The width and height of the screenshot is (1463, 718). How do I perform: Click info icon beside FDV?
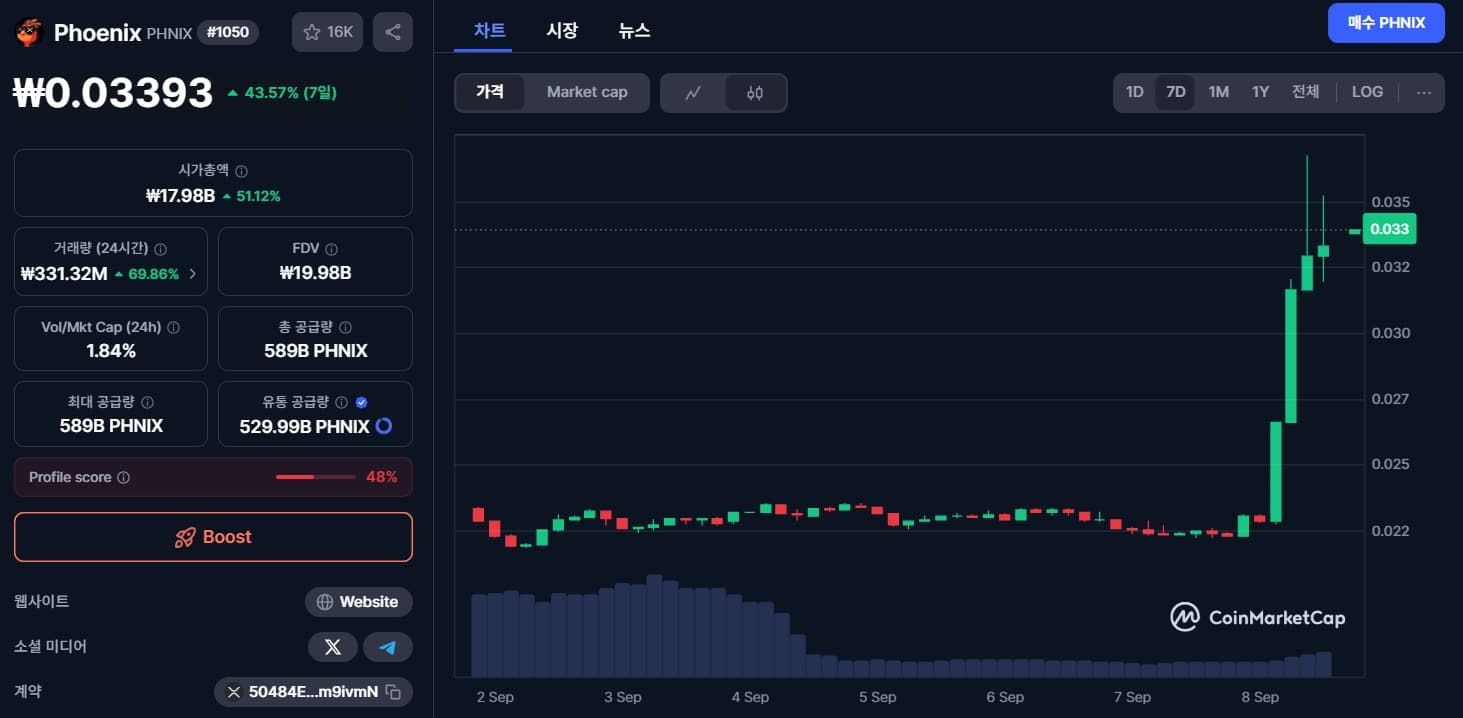[x=331, y=249]
